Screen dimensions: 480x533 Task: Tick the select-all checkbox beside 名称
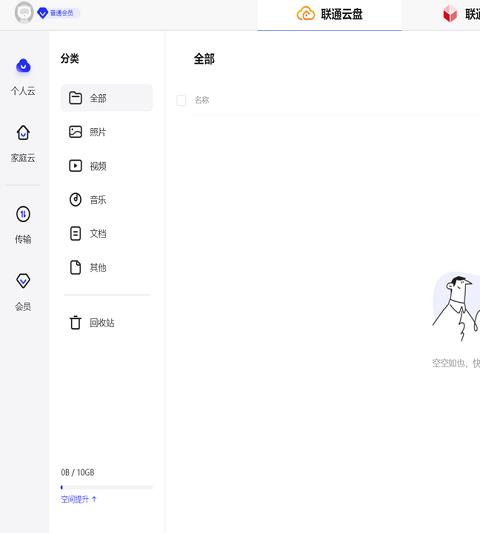[x=181, y=100]
